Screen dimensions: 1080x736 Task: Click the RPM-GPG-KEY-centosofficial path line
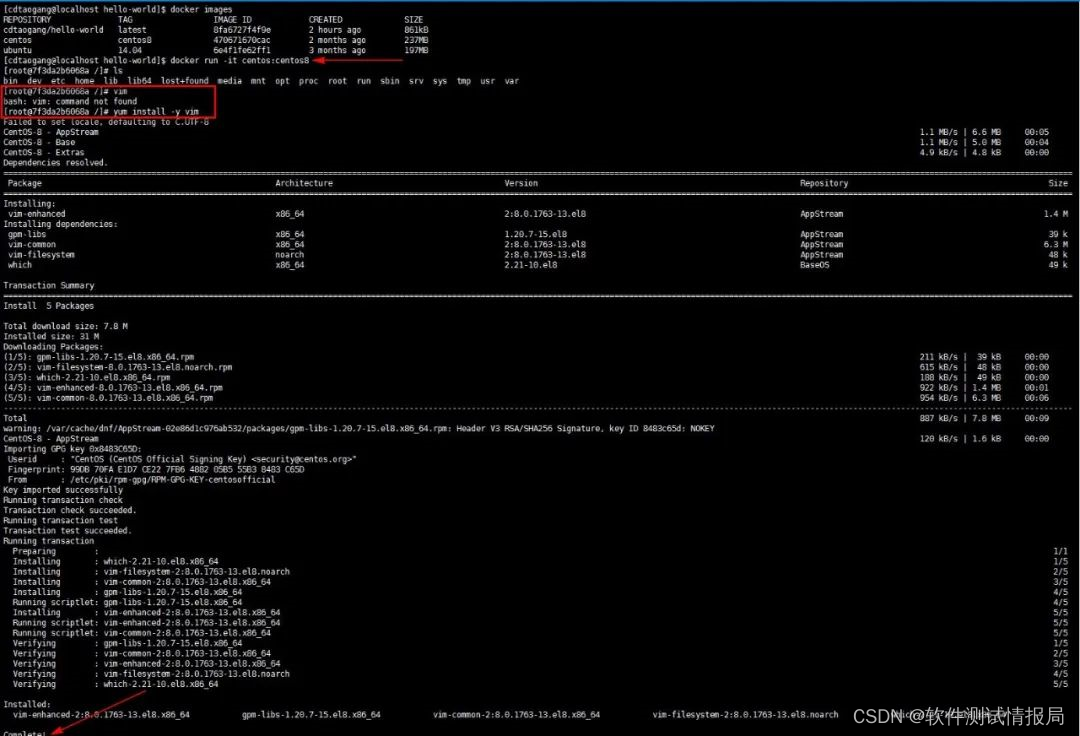[x=141, y=480]
